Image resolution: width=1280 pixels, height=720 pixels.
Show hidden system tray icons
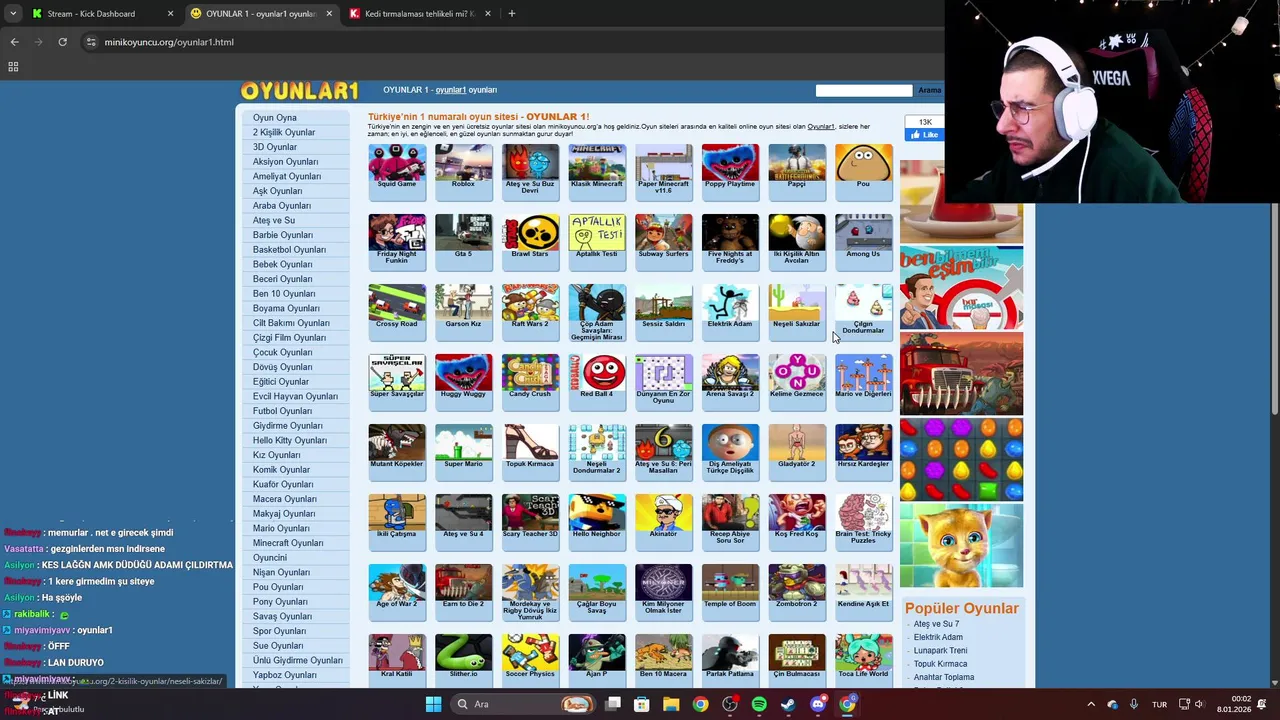coord(1091,704)
